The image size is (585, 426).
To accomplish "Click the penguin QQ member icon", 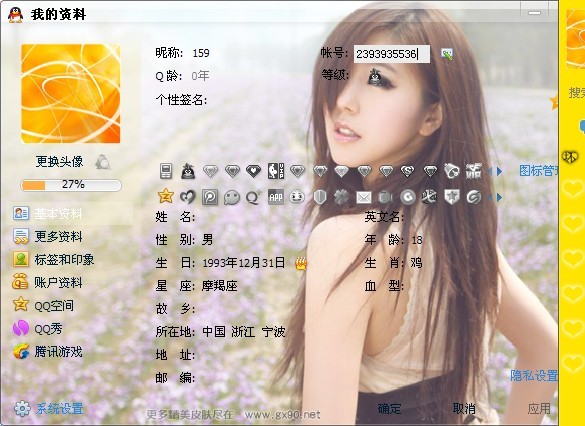I will pyautogui.click(x=188, y=171).
